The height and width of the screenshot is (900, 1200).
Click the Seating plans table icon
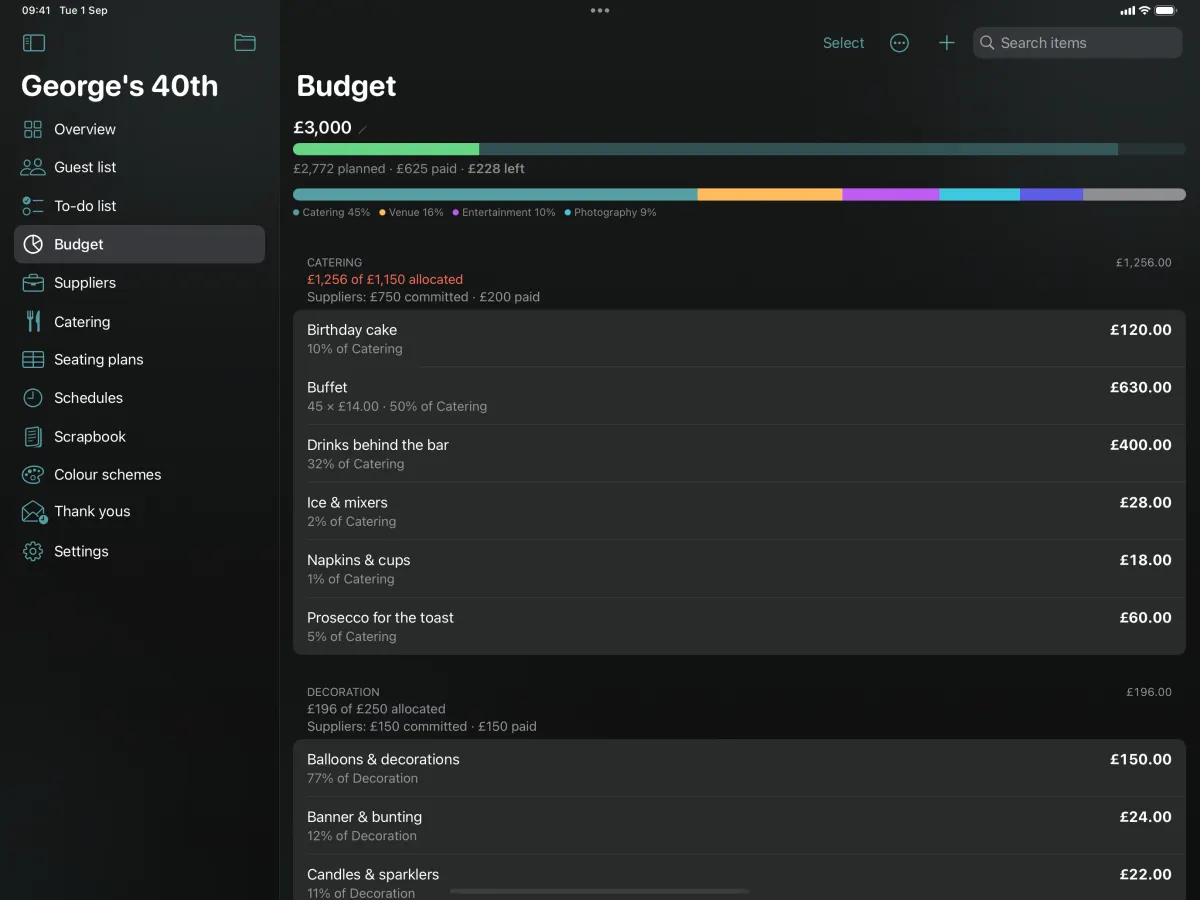point(33,359)
